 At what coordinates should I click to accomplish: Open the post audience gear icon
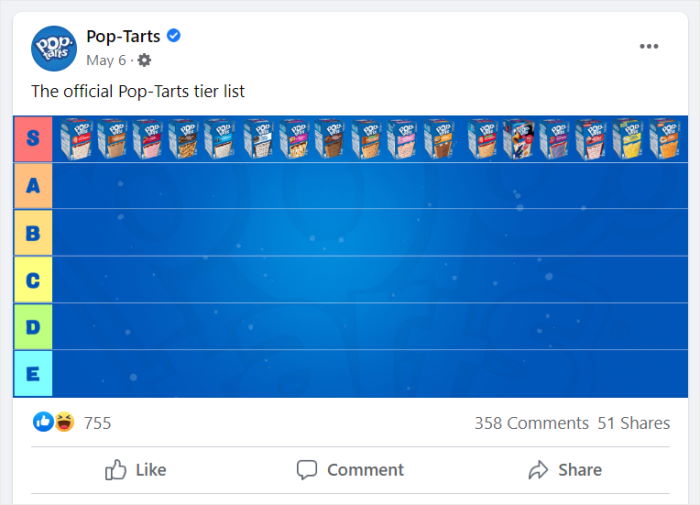(144, 60)
